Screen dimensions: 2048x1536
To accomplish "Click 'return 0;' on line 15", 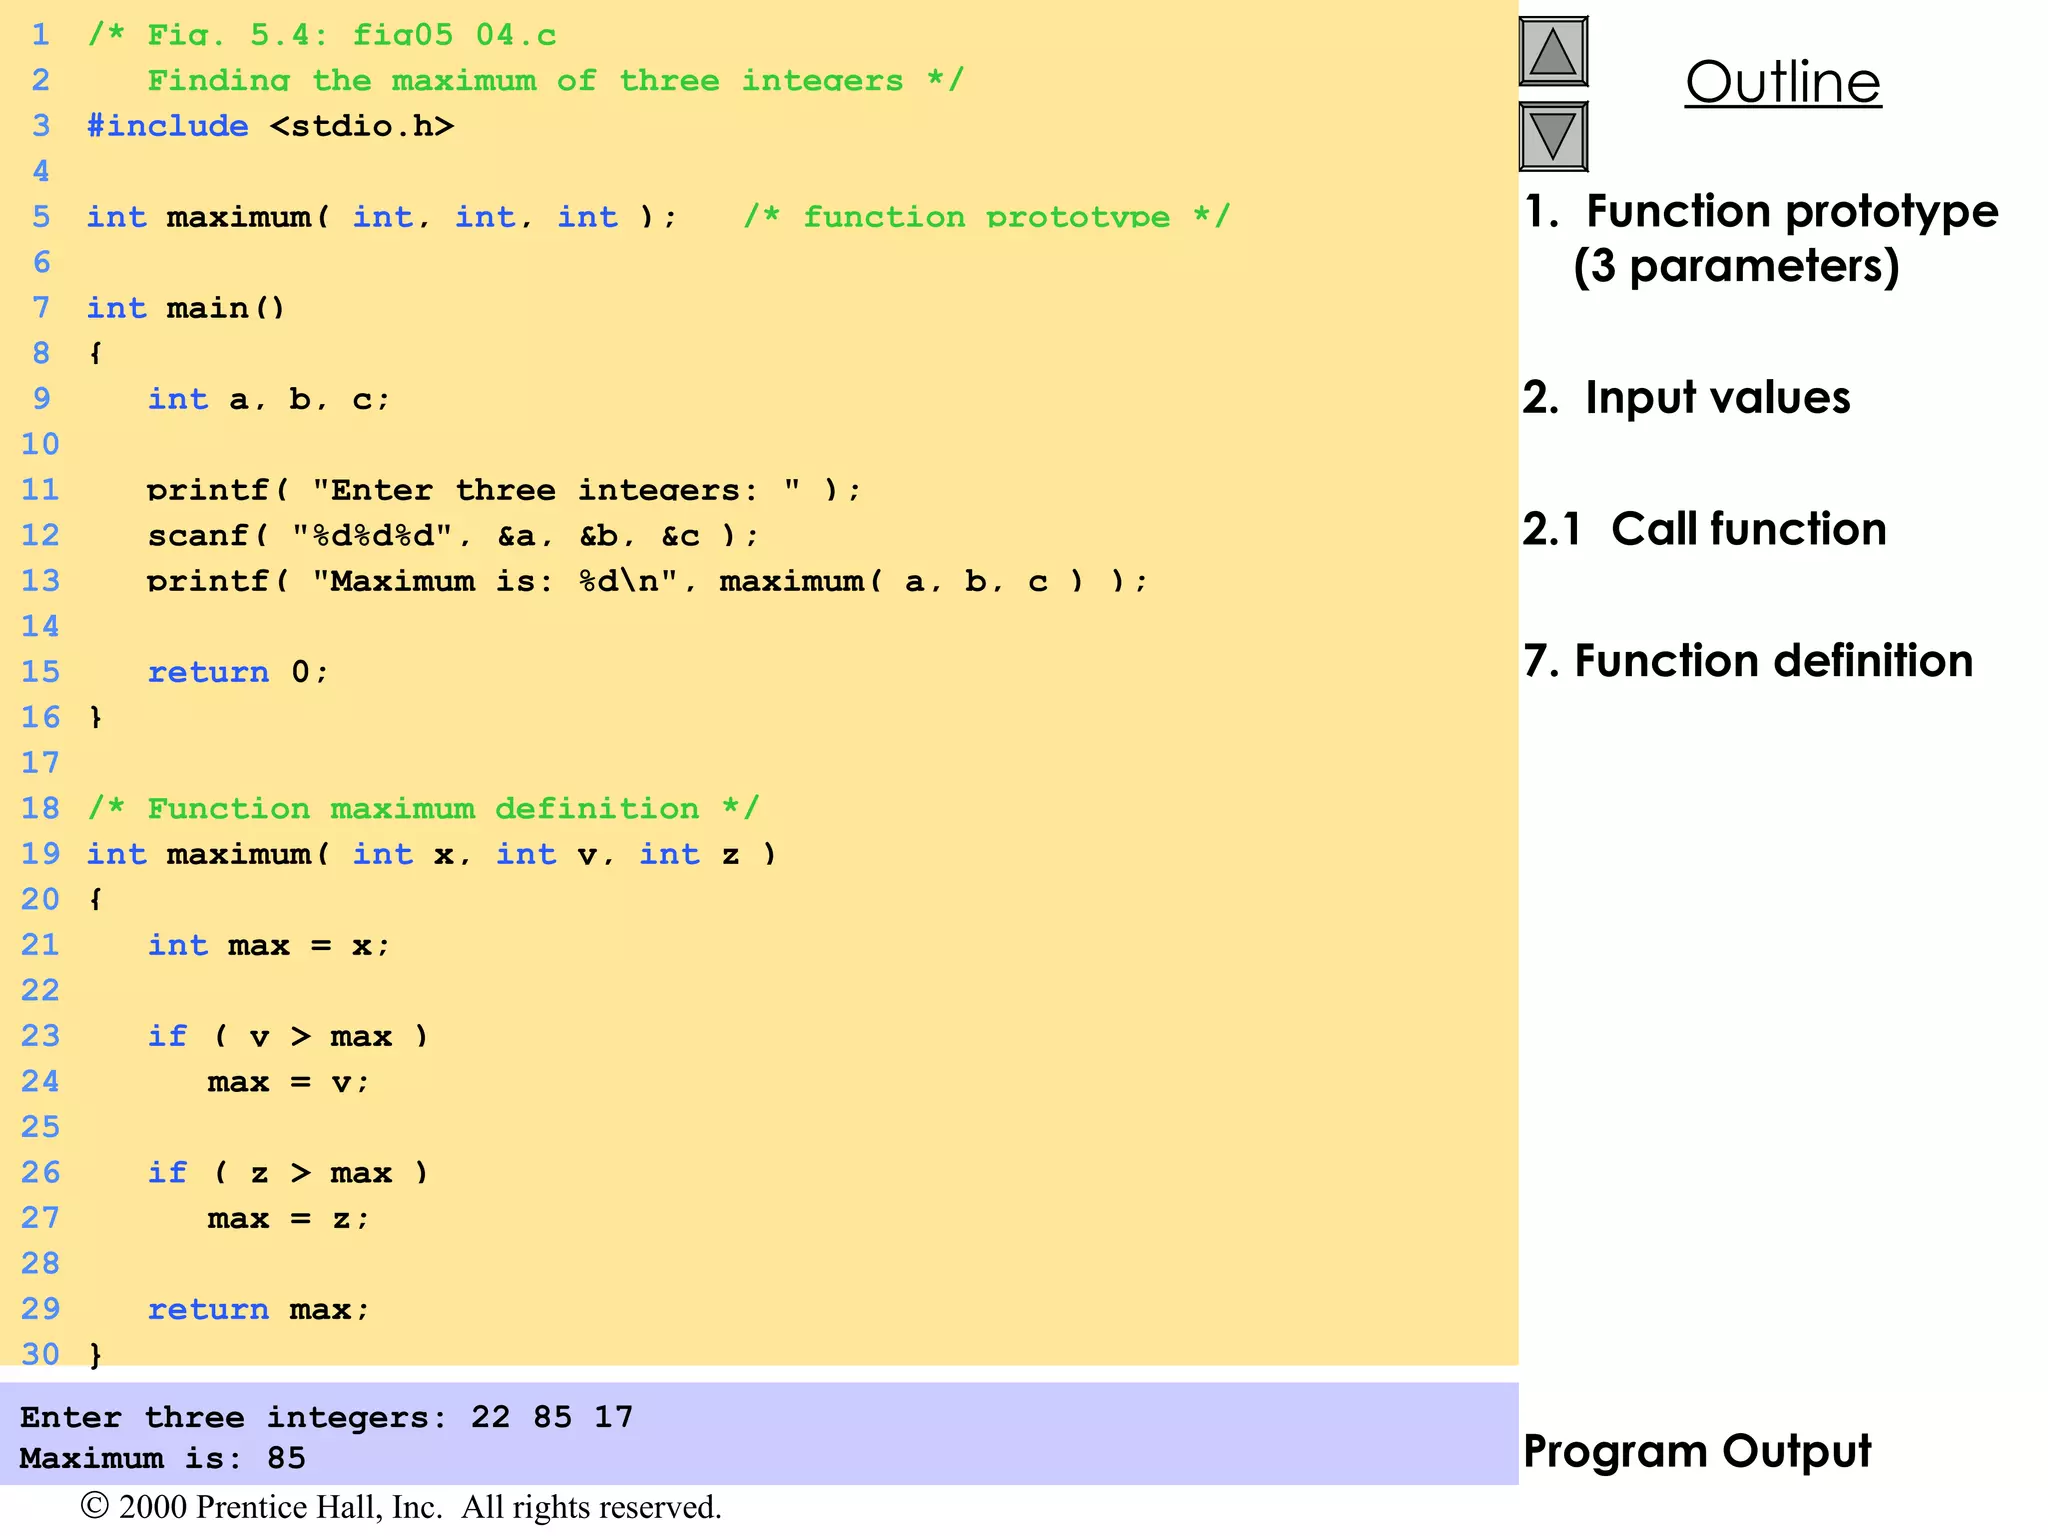I will click(238, 672).
